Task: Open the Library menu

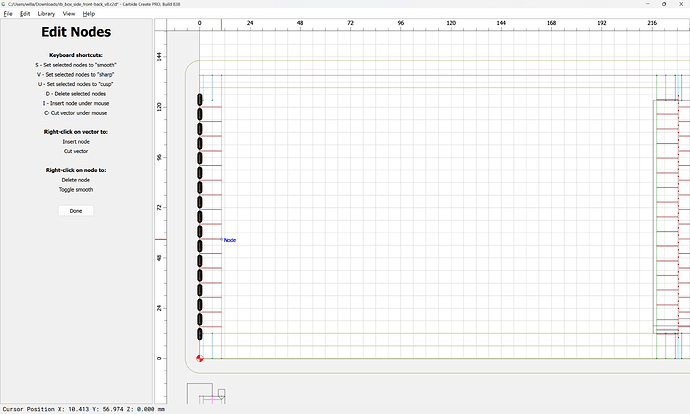Action: click(46, 14)
